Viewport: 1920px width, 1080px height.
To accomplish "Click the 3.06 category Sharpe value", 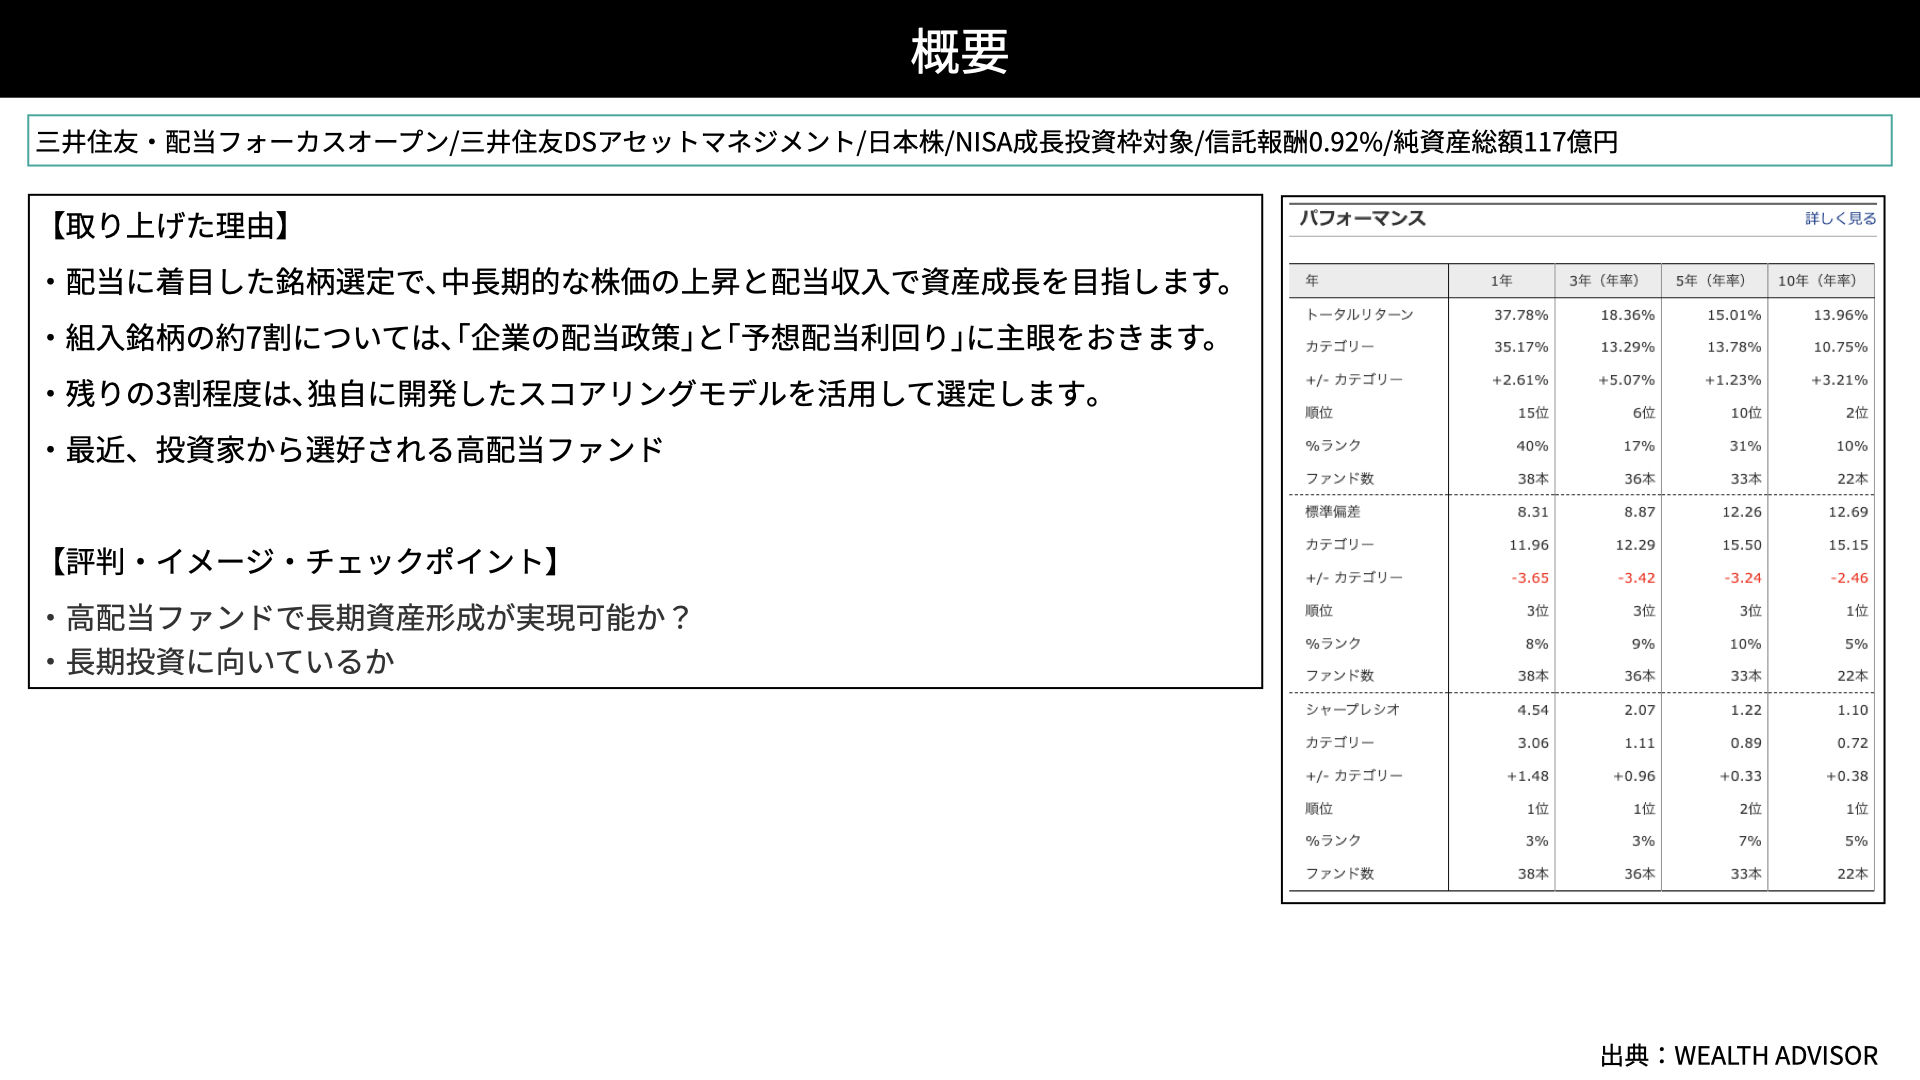I will point(1533,743).
